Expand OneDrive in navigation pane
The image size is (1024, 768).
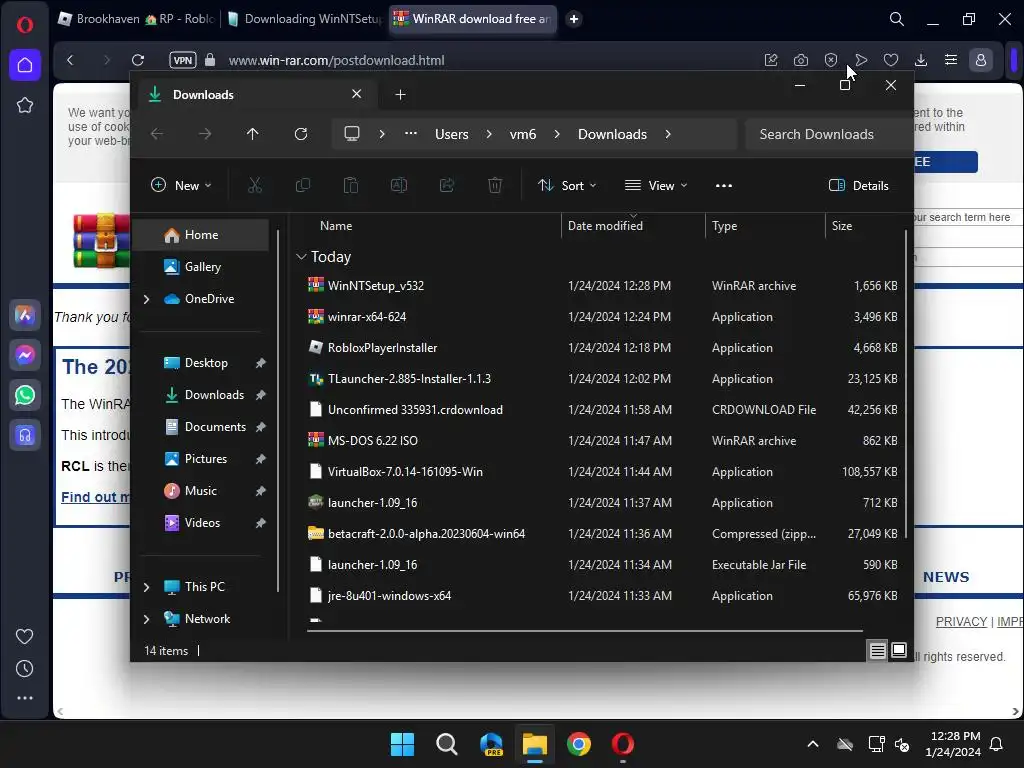[146, 299]
